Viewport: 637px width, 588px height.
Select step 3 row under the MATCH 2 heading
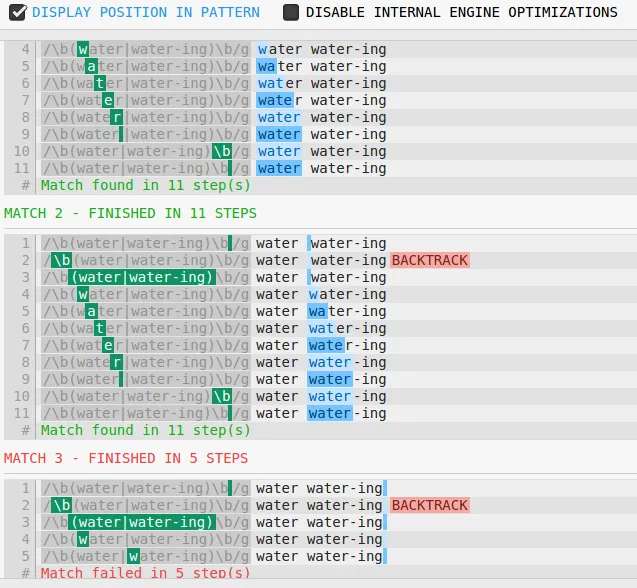coord(321,278)
